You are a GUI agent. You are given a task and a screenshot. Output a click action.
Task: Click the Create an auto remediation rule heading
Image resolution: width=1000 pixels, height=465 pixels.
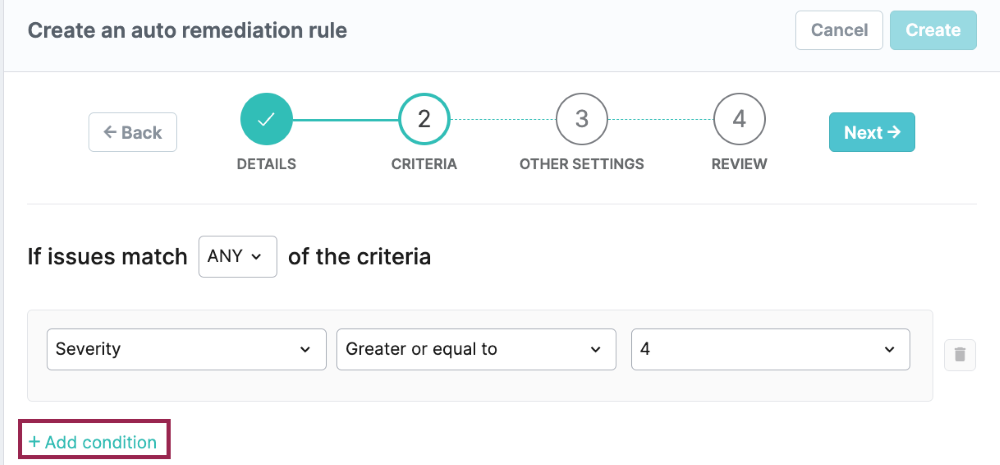[x=187, y=30]
